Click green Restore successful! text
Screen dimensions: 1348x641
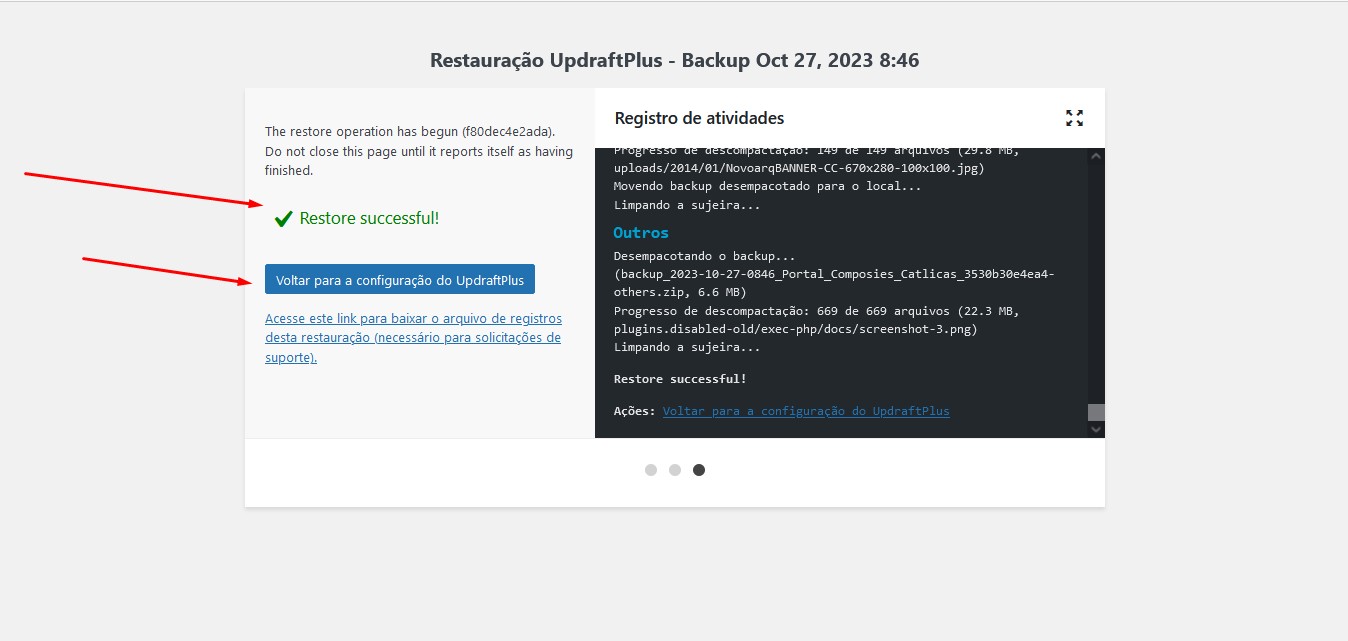[x=369, y=218]
